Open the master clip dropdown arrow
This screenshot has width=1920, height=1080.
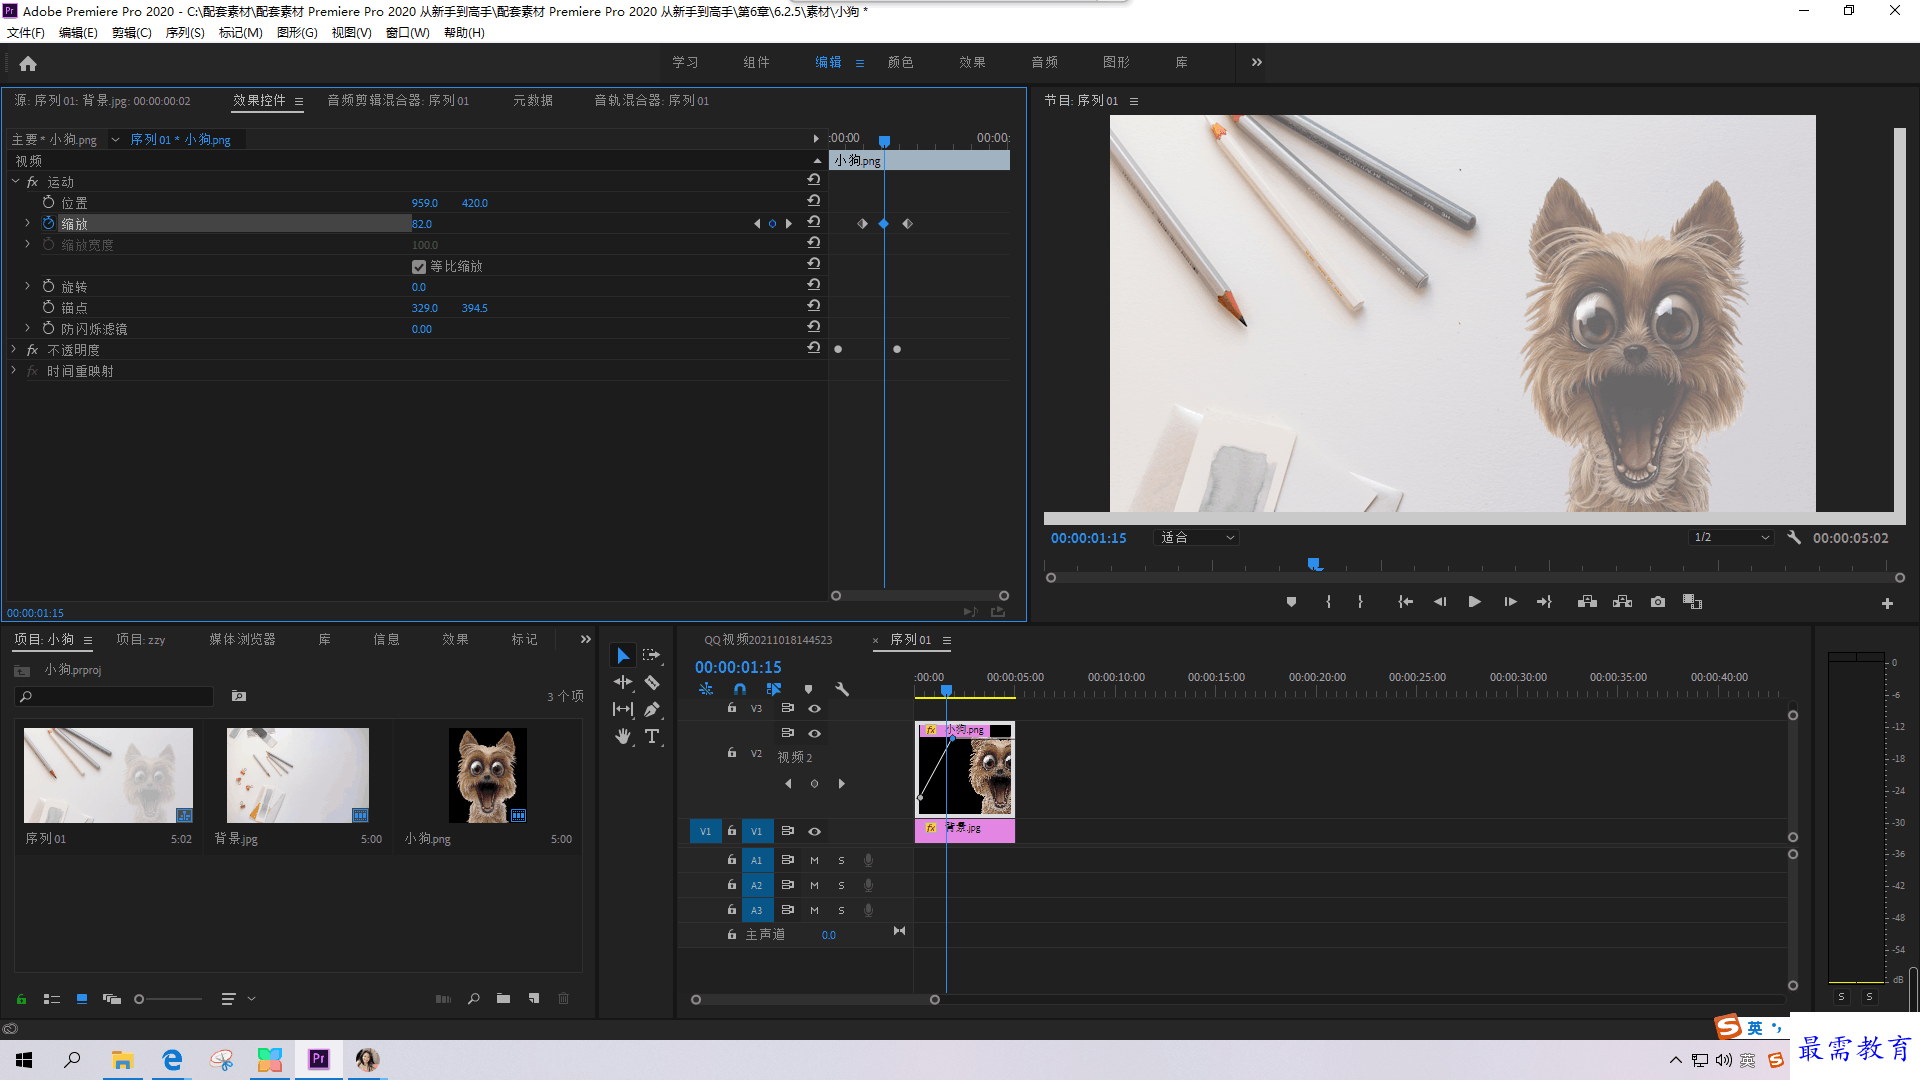point(115,139)
